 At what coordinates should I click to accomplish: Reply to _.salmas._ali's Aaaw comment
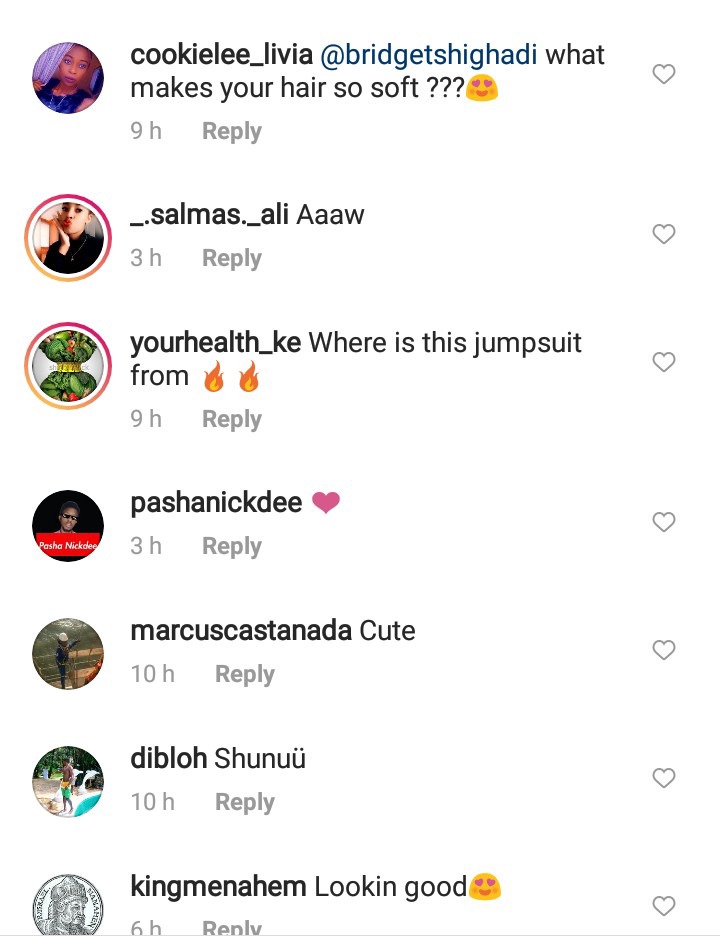tap(232, 259)
